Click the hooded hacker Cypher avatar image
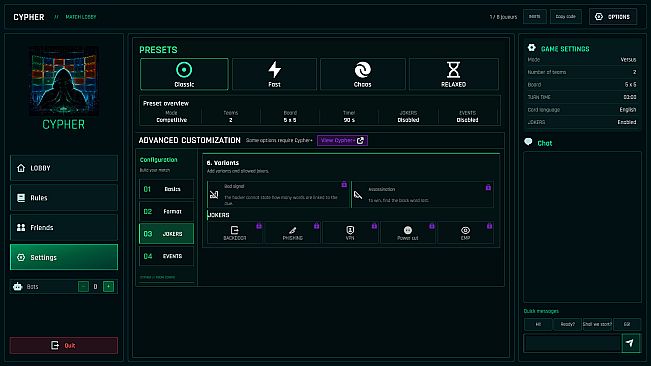651x366 pixels. pyautogui.click(x=64, y=81)
